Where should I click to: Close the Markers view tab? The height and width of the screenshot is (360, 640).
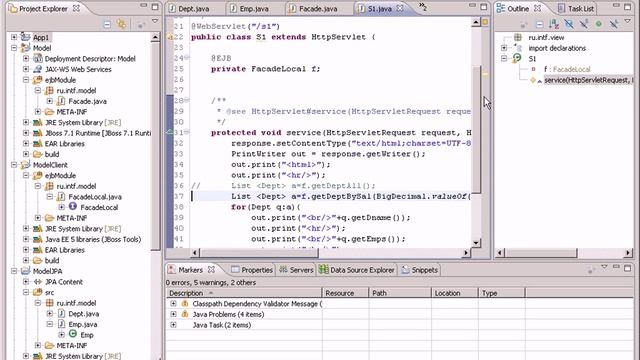[x=211, y=270]
